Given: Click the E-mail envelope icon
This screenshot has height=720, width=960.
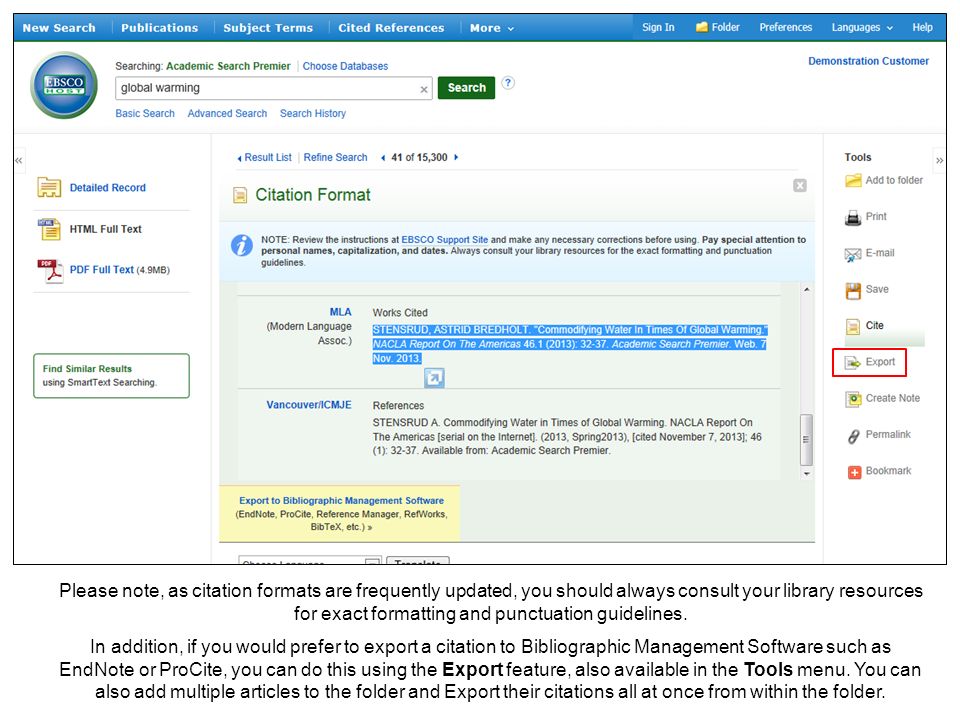Looking at the screenshot, I should [x=853, y=254].
